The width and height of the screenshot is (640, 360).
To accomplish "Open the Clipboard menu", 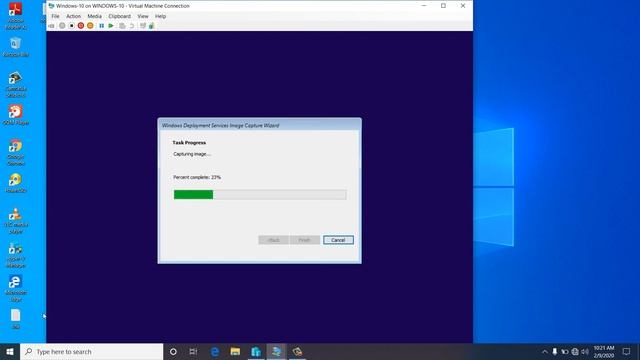I will tap(120, 16).
